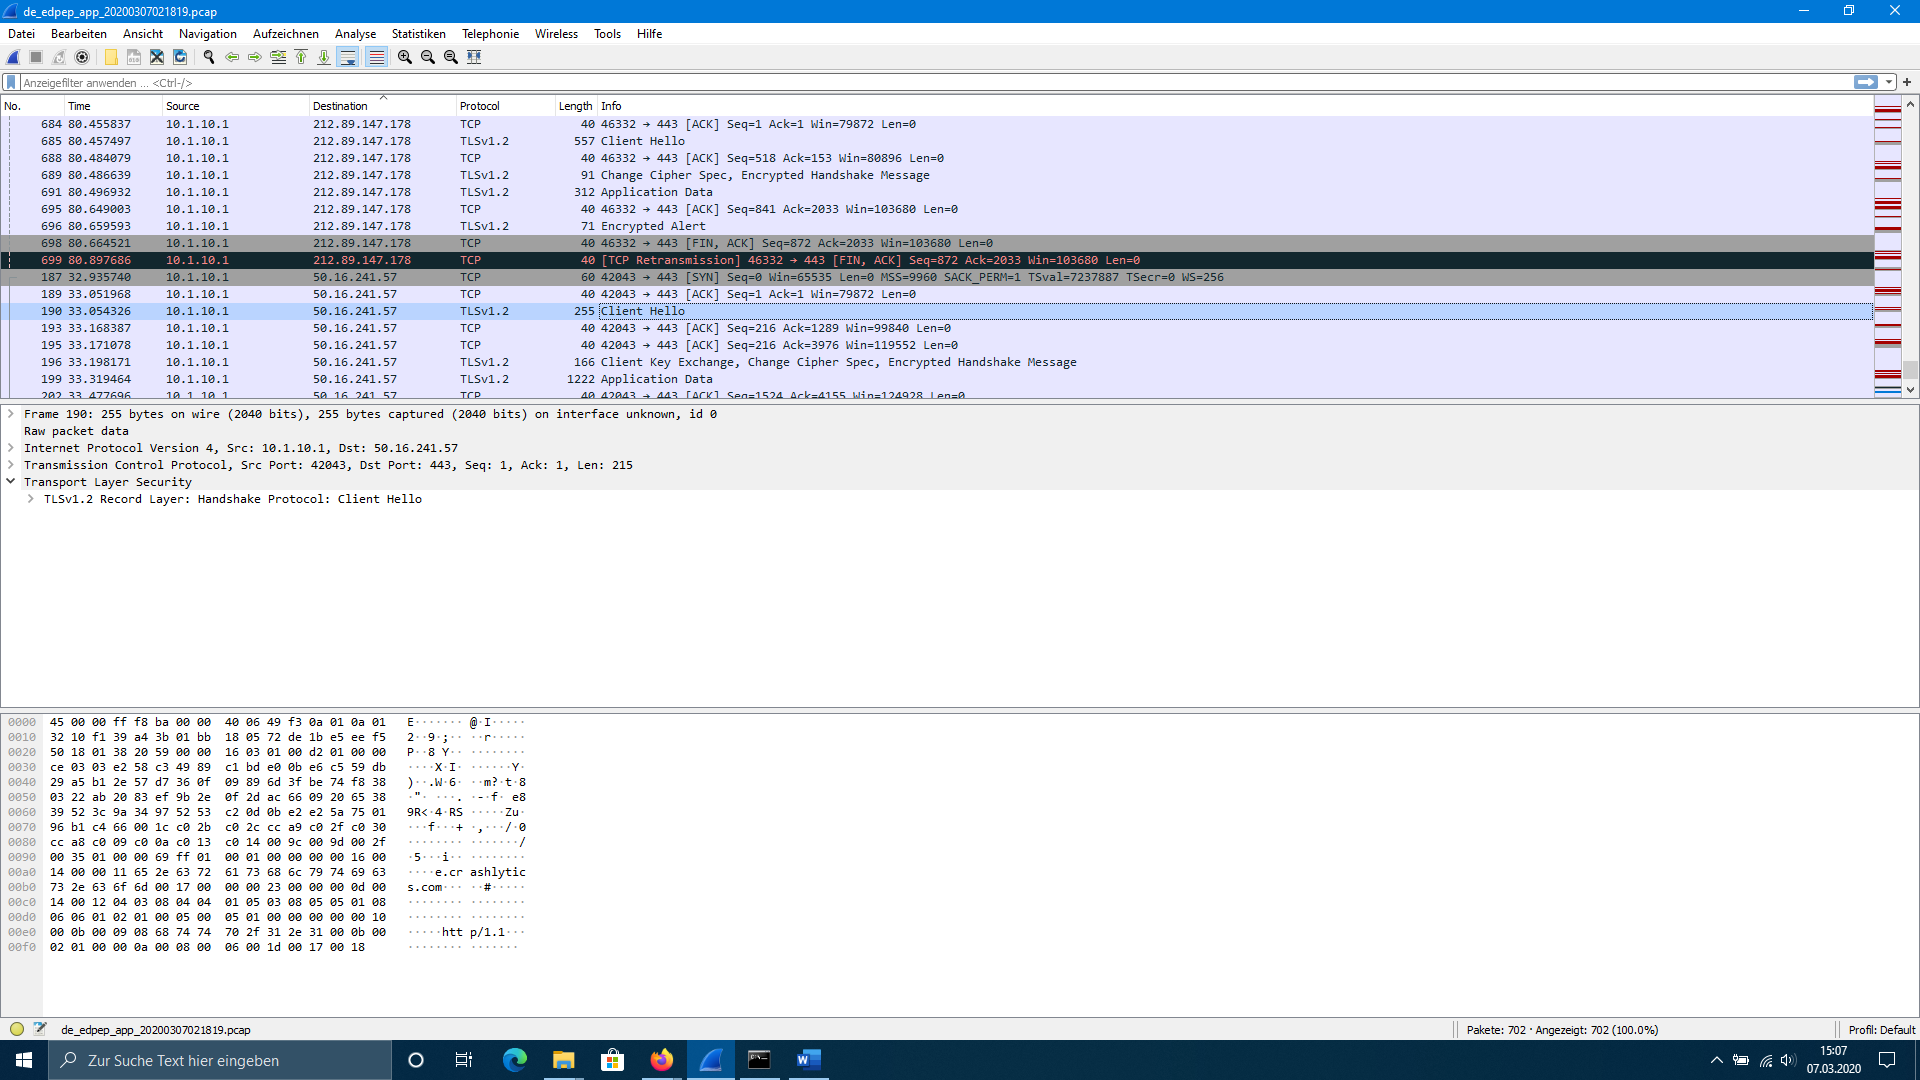Open display filter history dropdown arrow
The height and width of the screenshot is (1080, 1920).
1889,83
